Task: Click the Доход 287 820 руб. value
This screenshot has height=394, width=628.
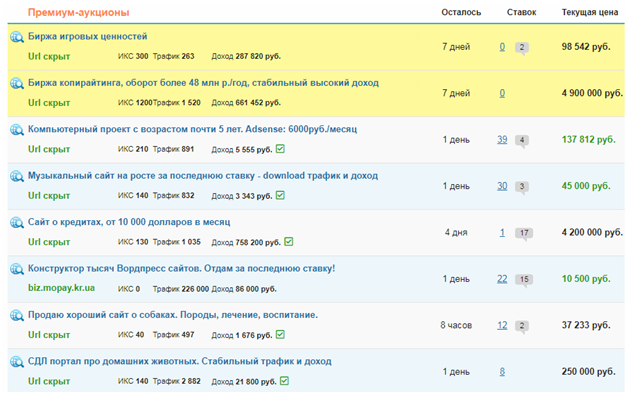Action: 246,56
